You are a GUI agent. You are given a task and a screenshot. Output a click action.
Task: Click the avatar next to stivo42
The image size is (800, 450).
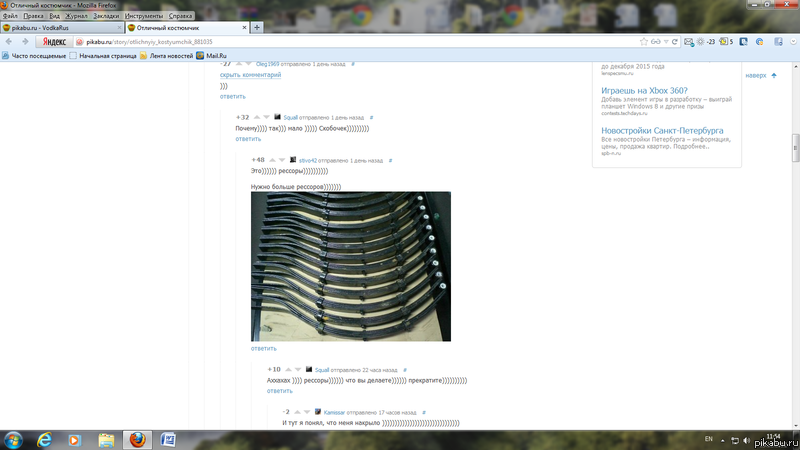coord(293,160)
